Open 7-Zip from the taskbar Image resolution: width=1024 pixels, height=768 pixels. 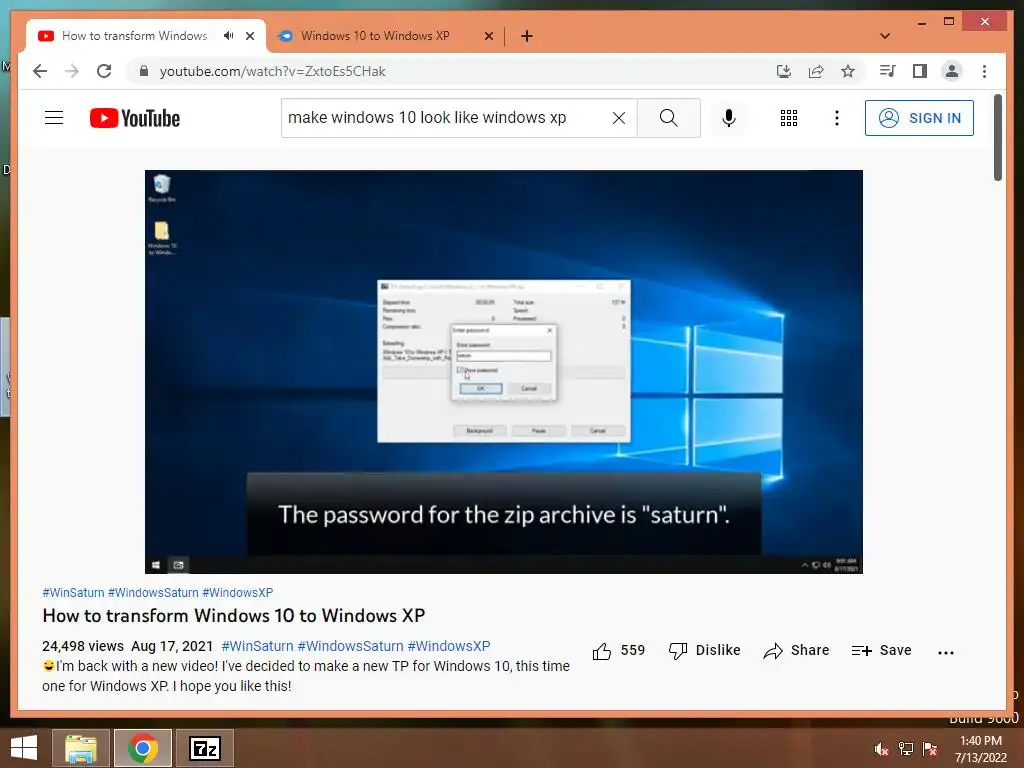click(x=204, y=748)
